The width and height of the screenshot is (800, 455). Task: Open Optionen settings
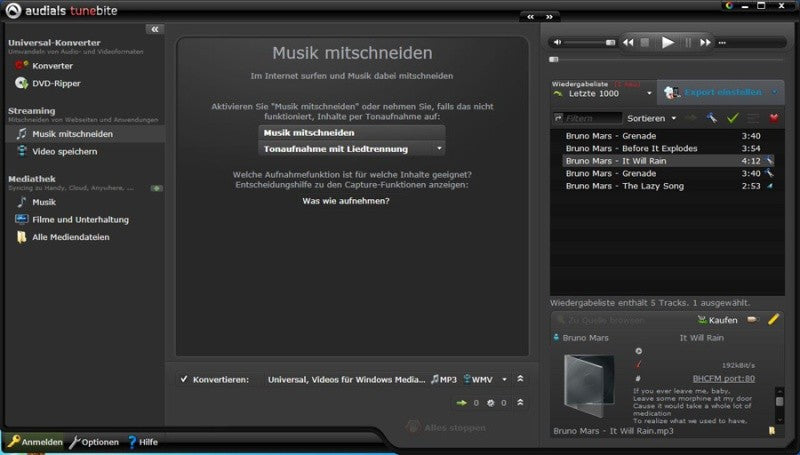click(94, 442)
